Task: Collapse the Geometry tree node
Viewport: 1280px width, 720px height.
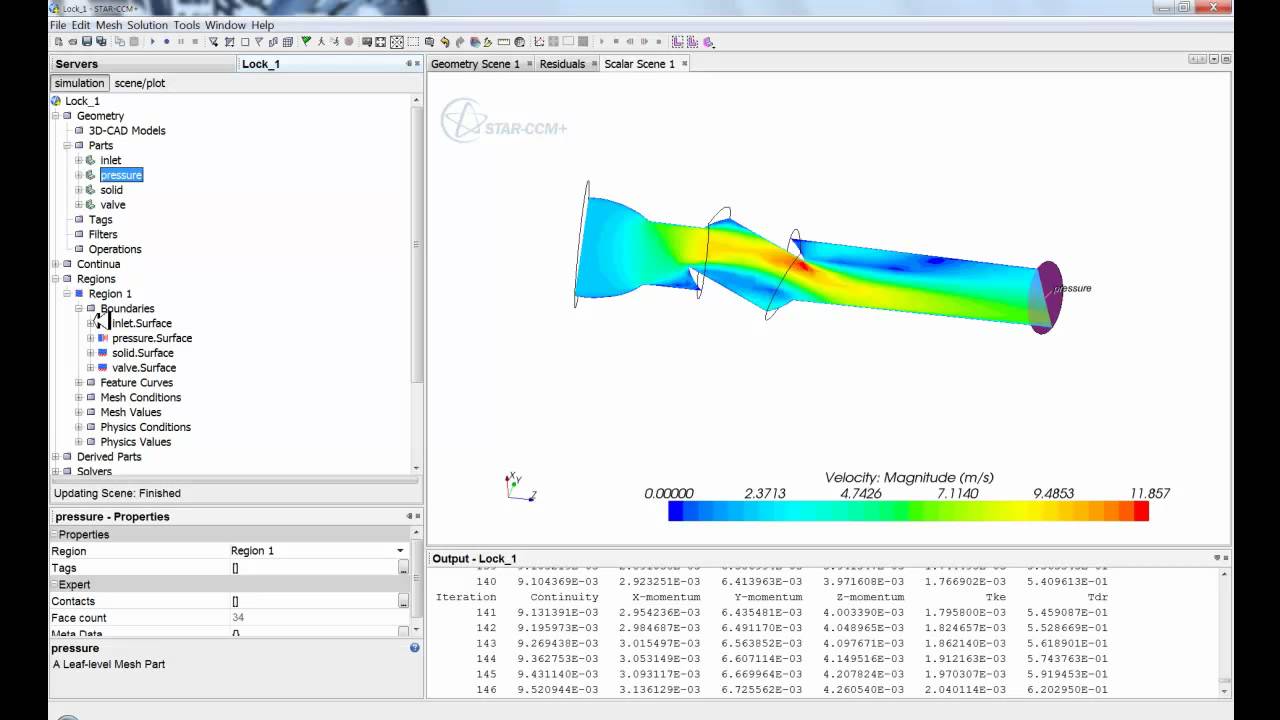Action: (56, 116)
